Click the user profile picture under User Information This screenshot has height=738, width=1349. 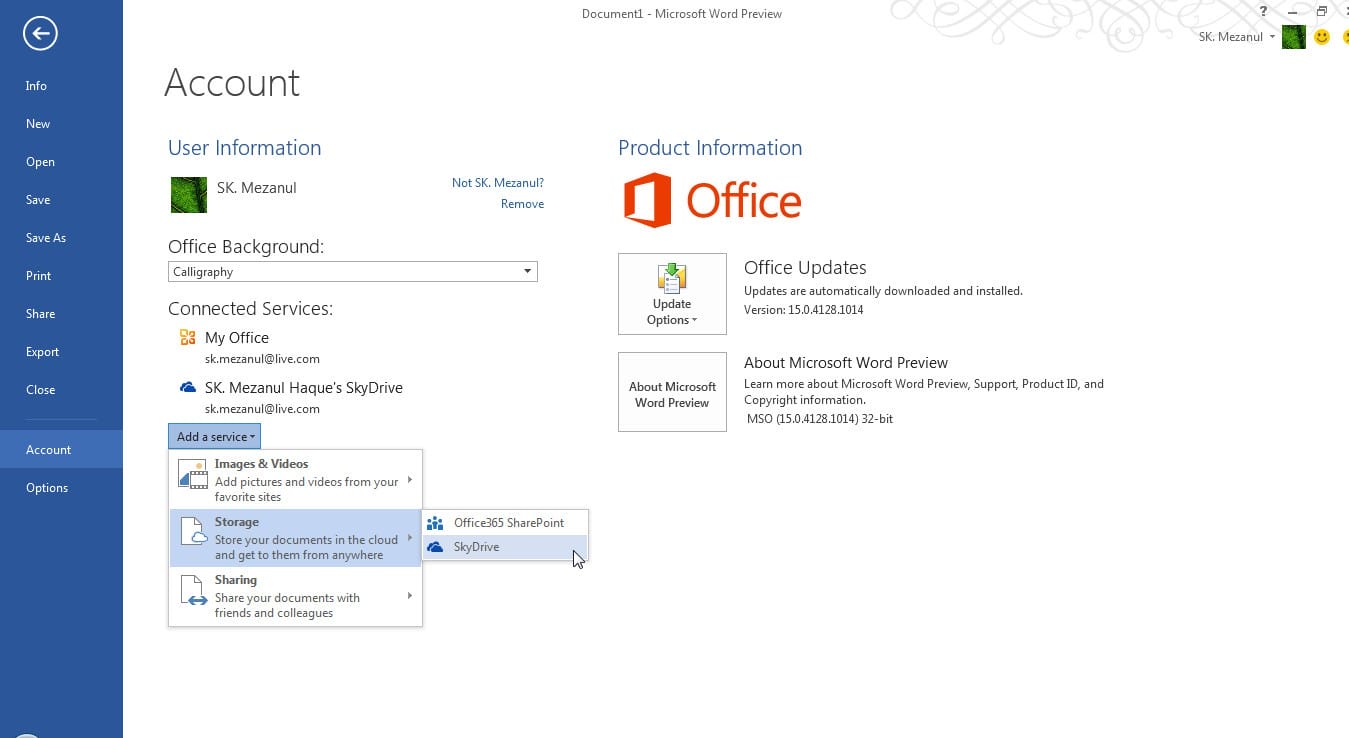click(x=189, y=195)
